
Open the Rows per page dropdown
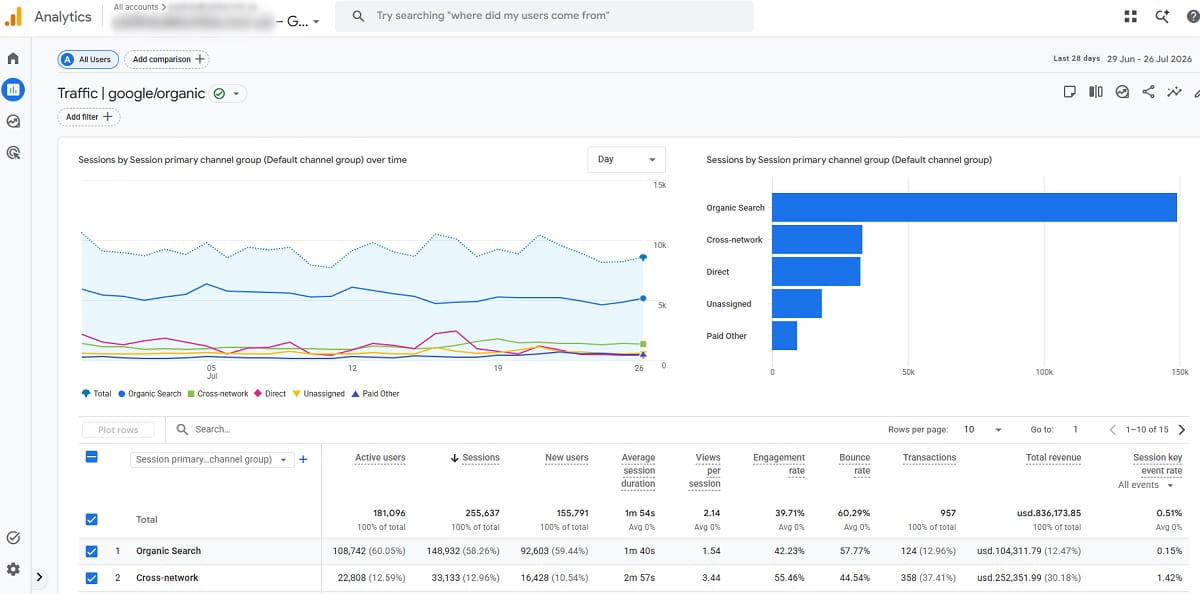point(983,430)
